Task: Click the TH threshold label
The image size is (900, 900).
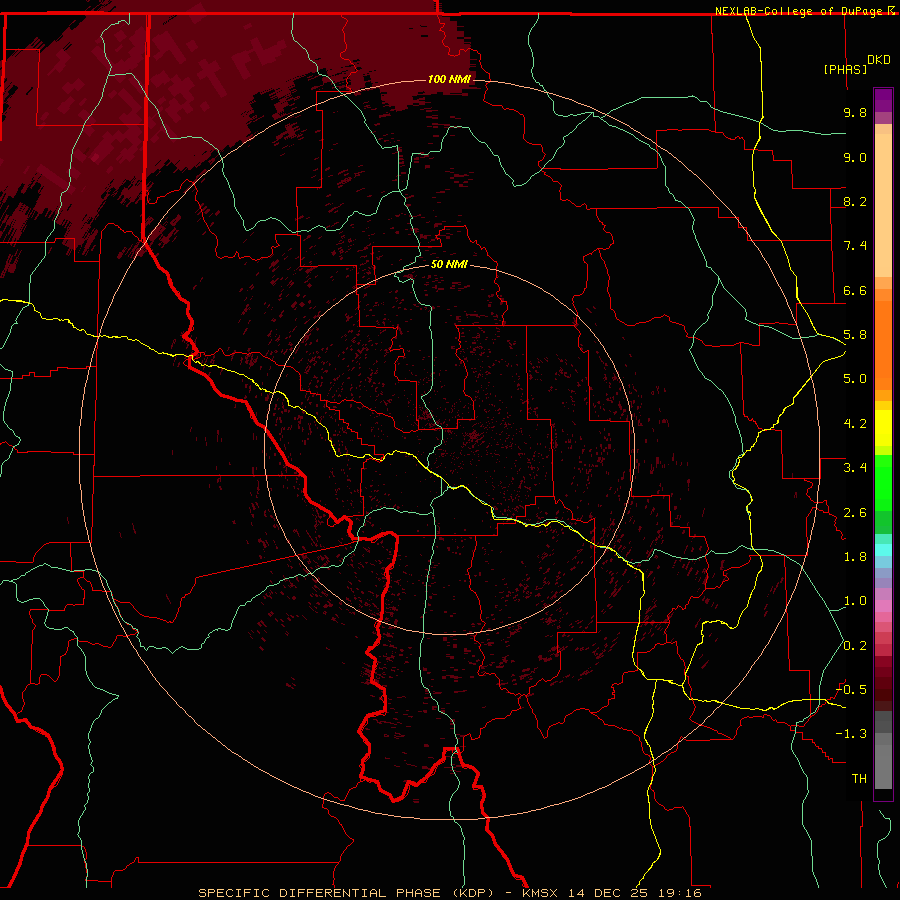Action: (859, 779)
